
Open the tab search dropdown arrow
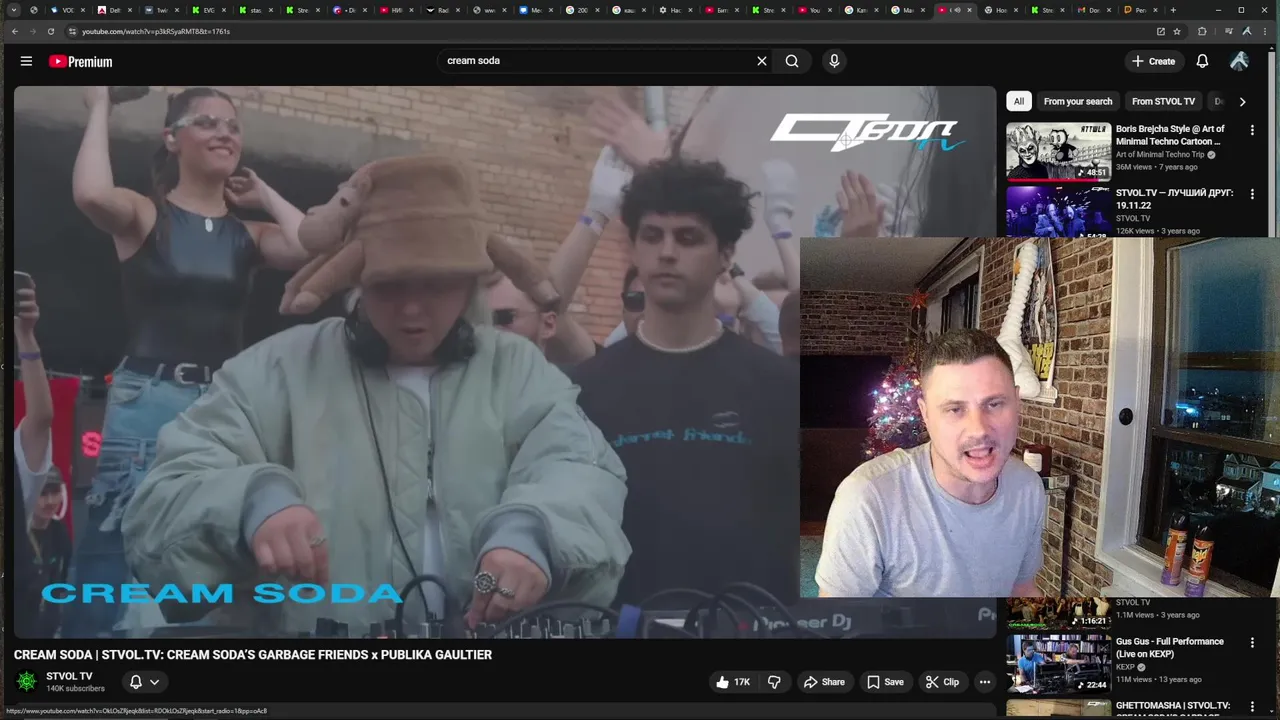pos(14,10)
